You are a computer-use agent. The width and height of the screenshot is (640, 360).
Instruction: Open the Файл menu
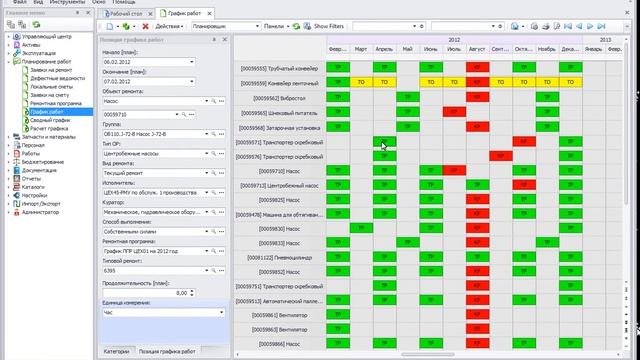coord(20,2)
